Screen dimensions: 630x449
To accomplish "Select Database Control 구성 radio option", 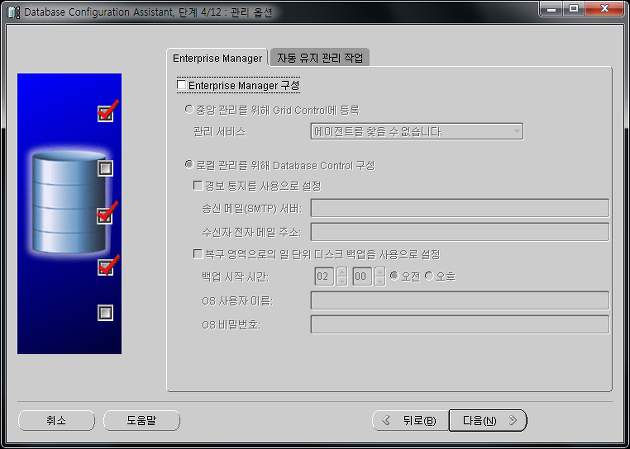I will click(189, 165).
